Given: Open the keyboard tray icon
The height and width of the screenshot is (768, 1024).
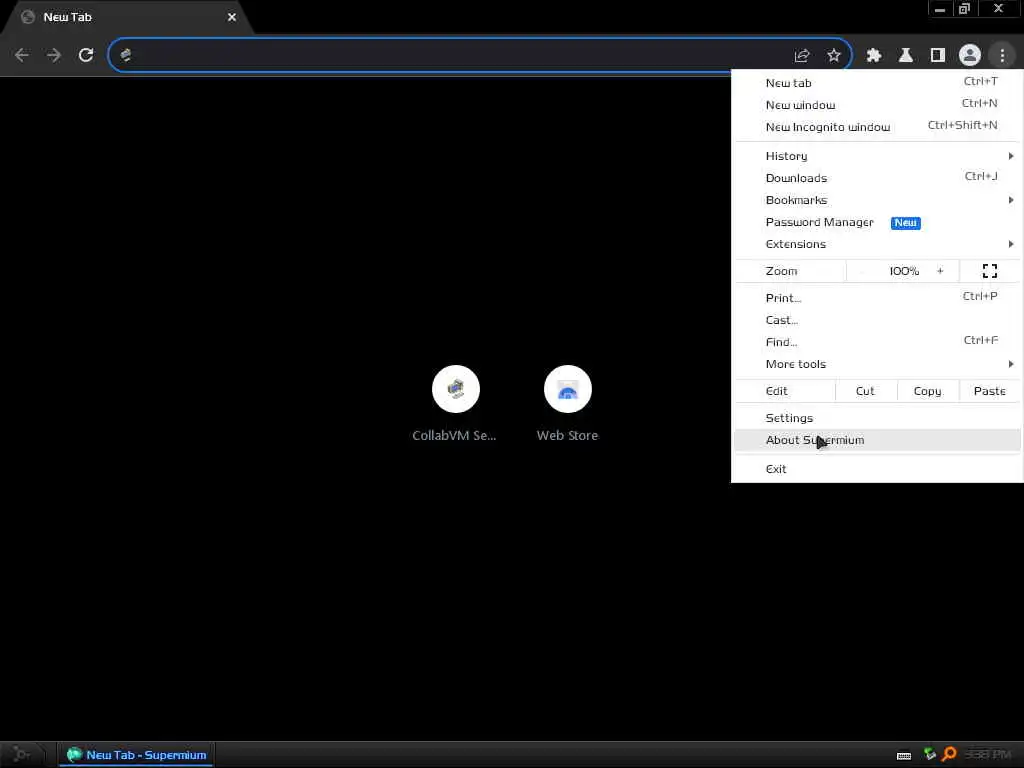Looking at the screenshot, I should click(x=904, y=756).
